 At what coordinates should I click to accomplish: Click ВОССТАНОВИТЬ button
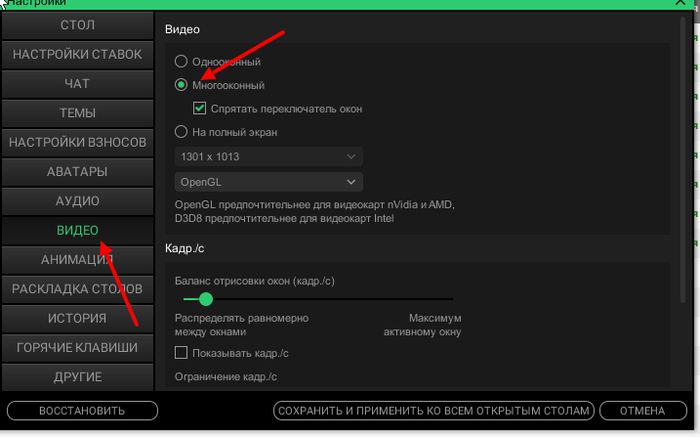click(x=82, y=411)
